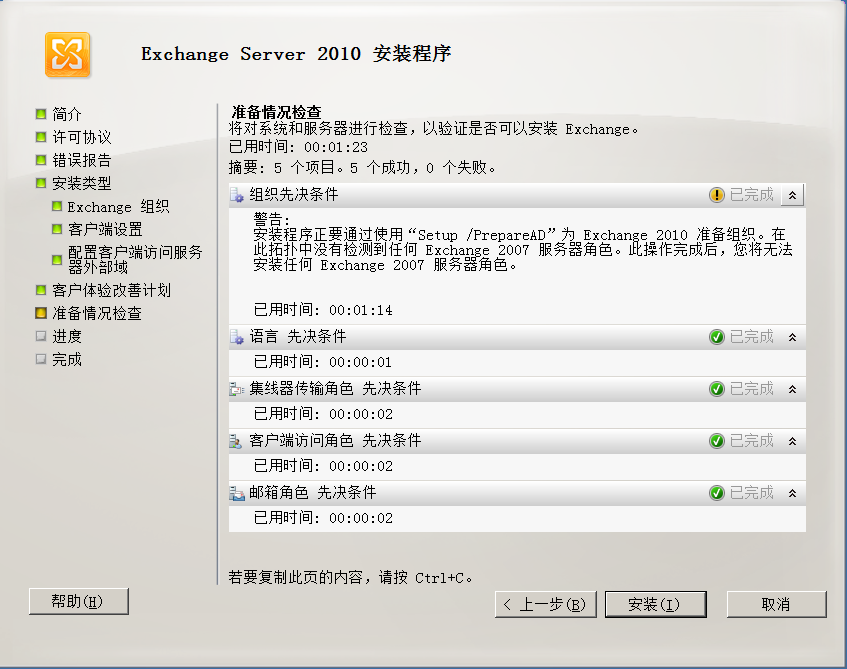847x669 pixels.
Task: Click the 帮助(H) button
Action: [x=79, y=601]
